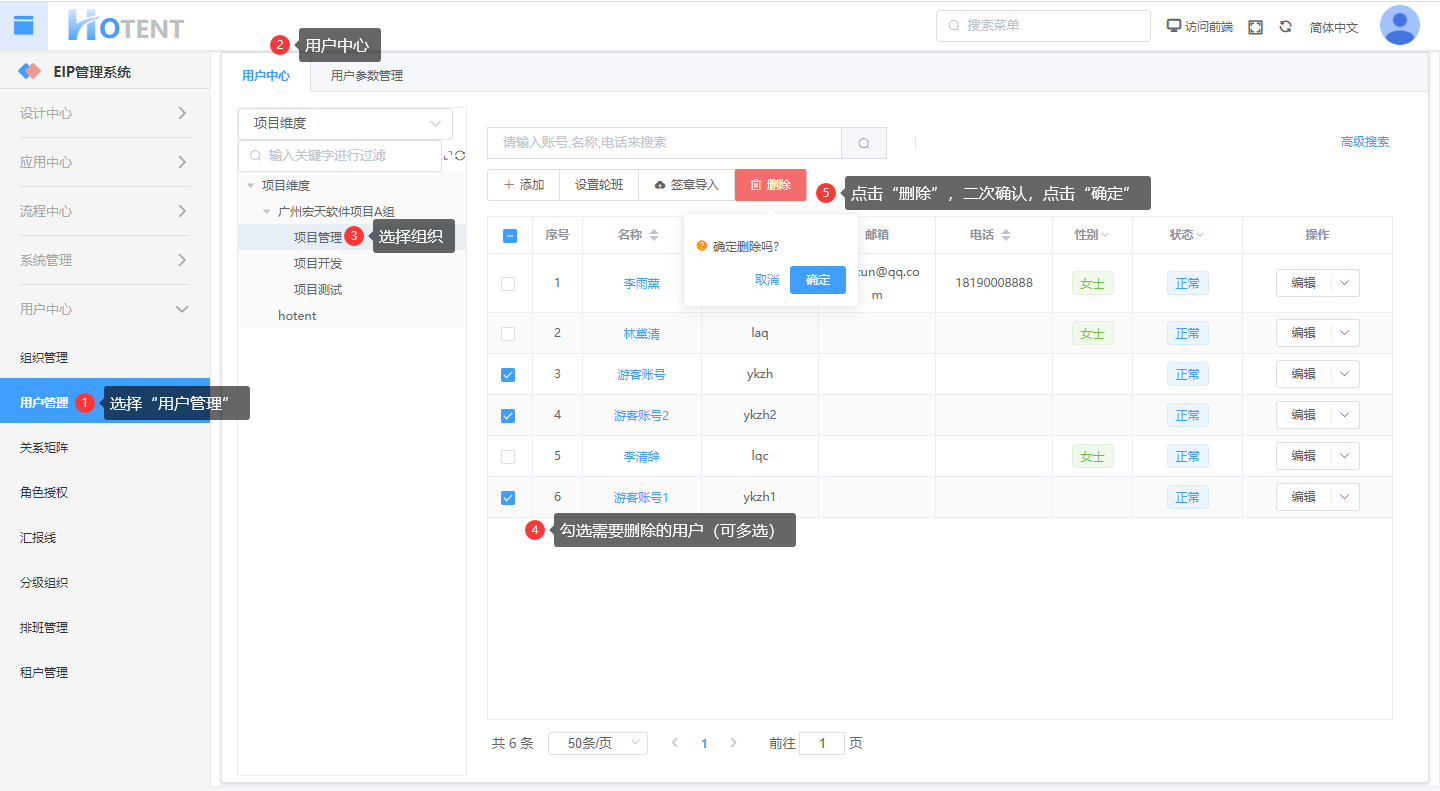Toggle fullscreen mode icon in header

click(1256, 27)
